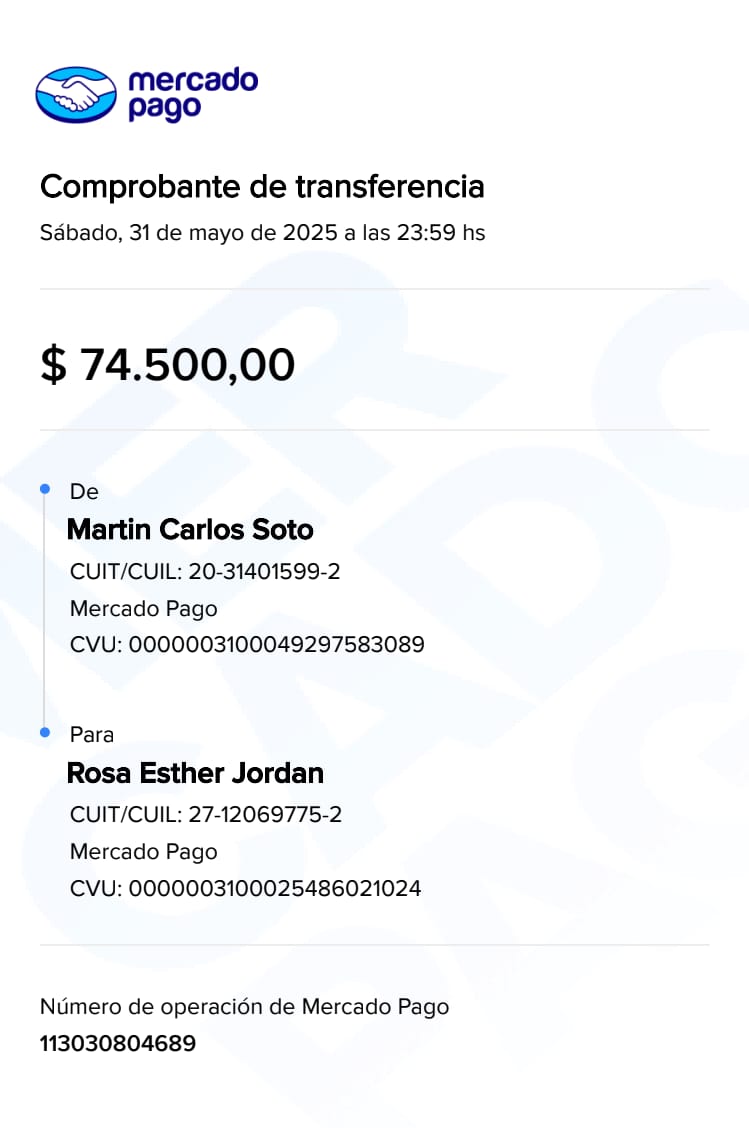Screen dimensions: 749x1128
Task: Select sender name Martin Carlos Soto
Action: 190,530
